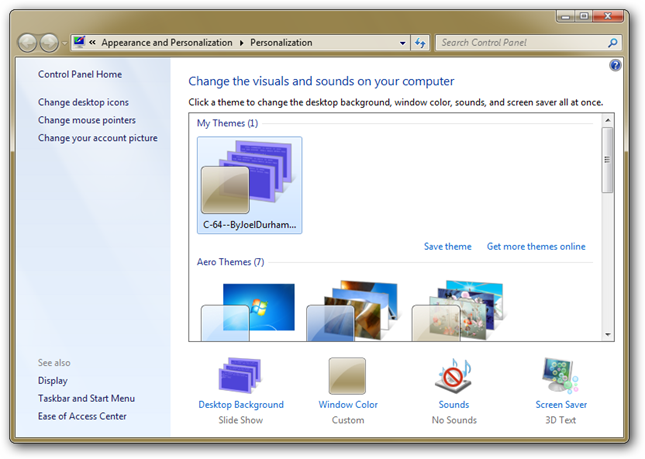Select the C-64--ByJoelDurham theme thumbnail
Screen dimensions: 645x459
tap(249, 185)
